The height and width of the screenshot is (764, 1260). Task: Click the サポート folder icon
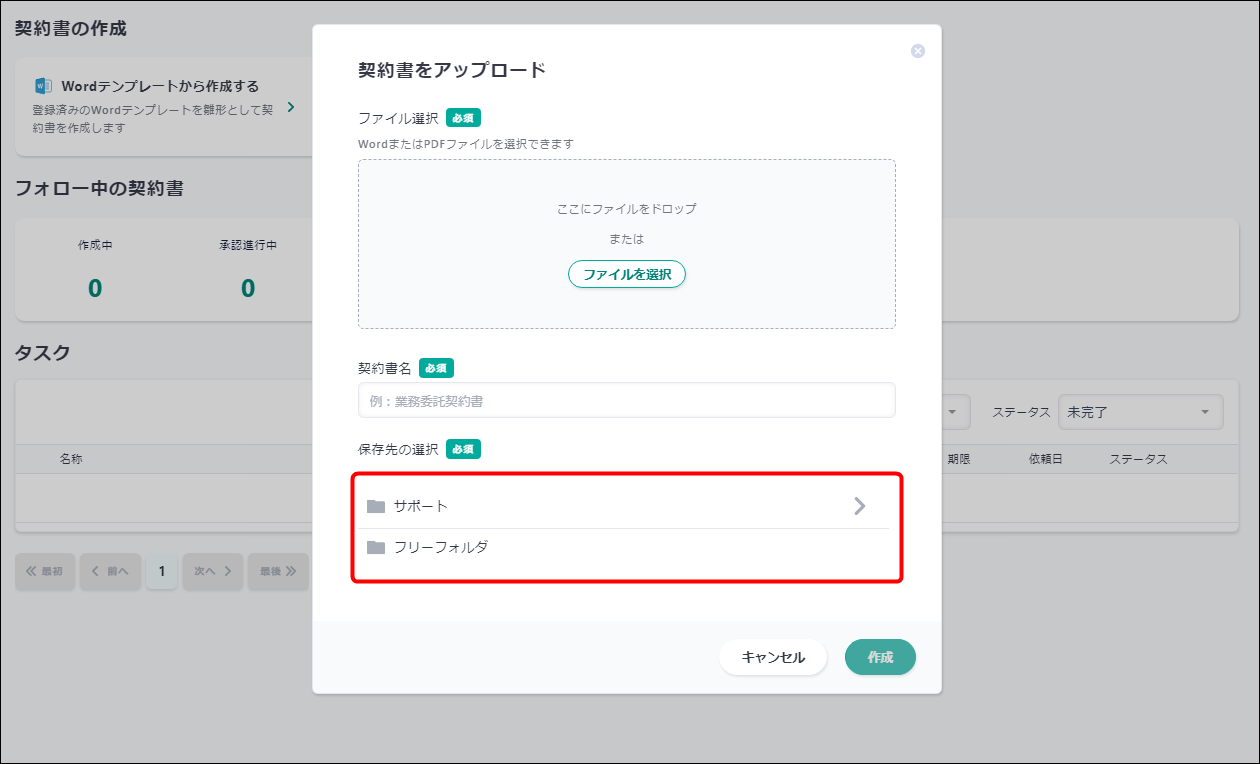pos(376,506)
